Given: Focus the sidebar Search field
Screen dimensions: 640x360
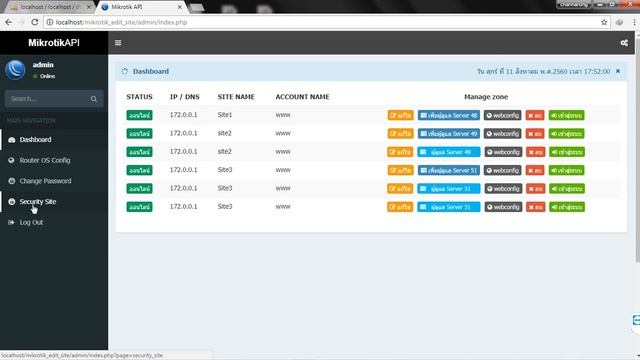Looking at the screenshot, I should (x=54, y=99).
